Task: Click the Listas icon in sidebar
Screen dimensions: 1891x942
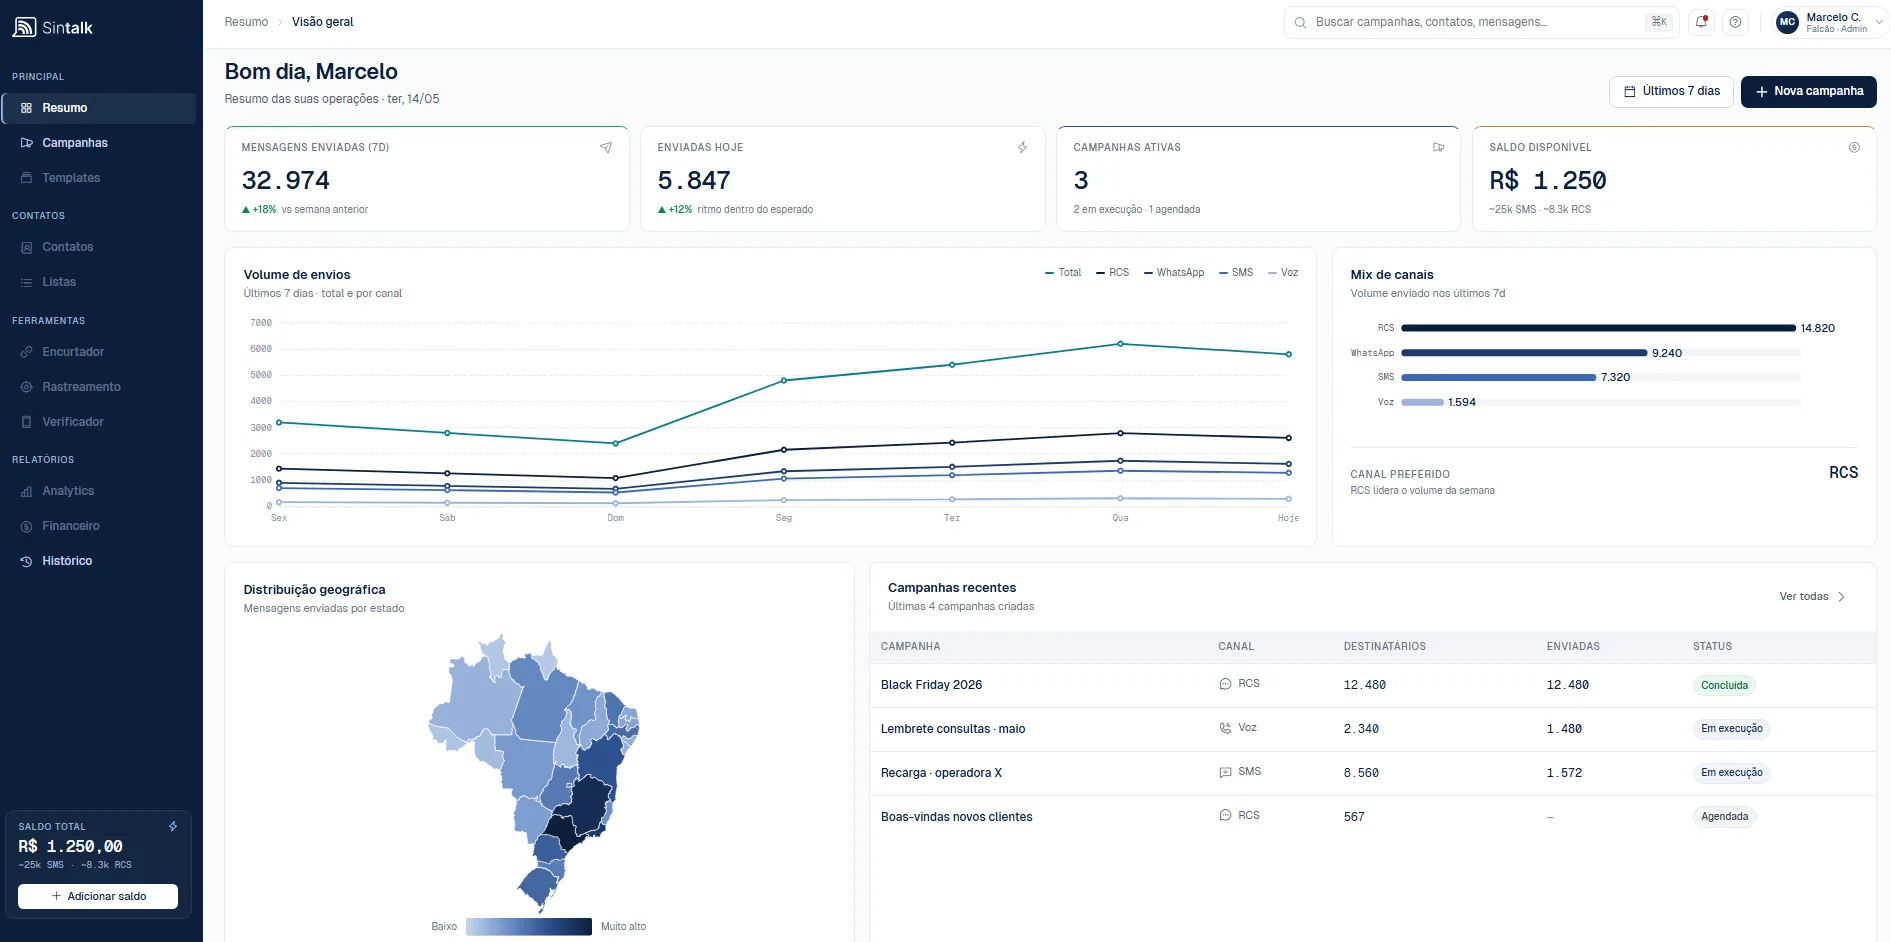Action: [26, 282]
